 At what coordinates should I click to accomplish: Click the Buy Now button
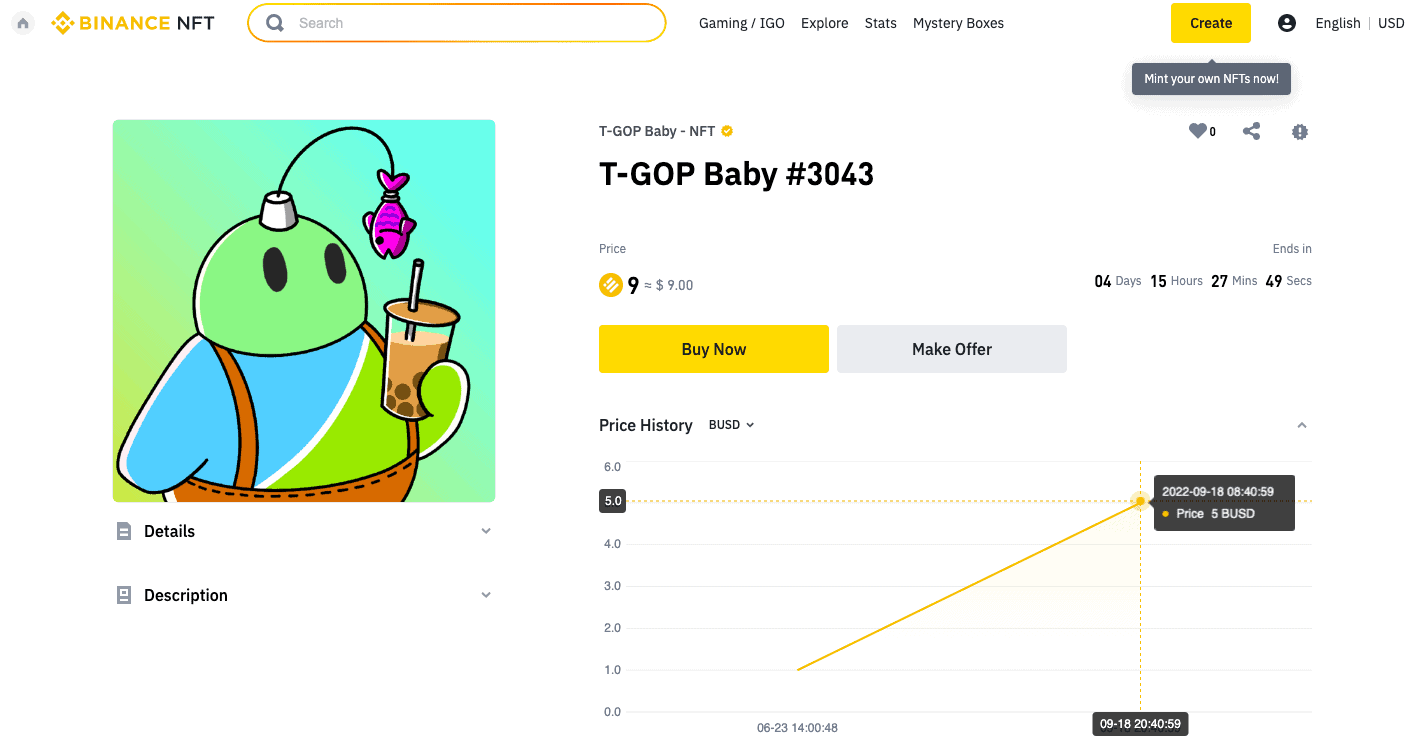[714, 349]
